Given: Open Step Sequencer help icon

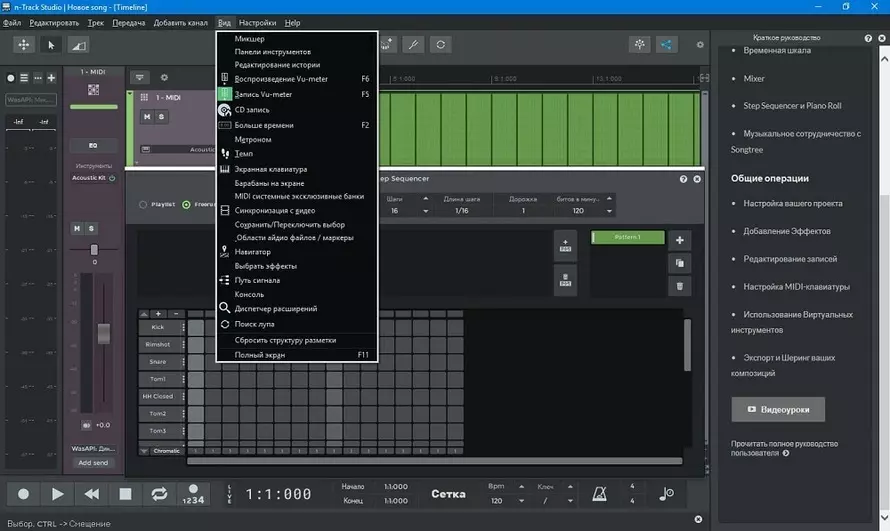Looking at the screenshot, I should click(683, 179).
